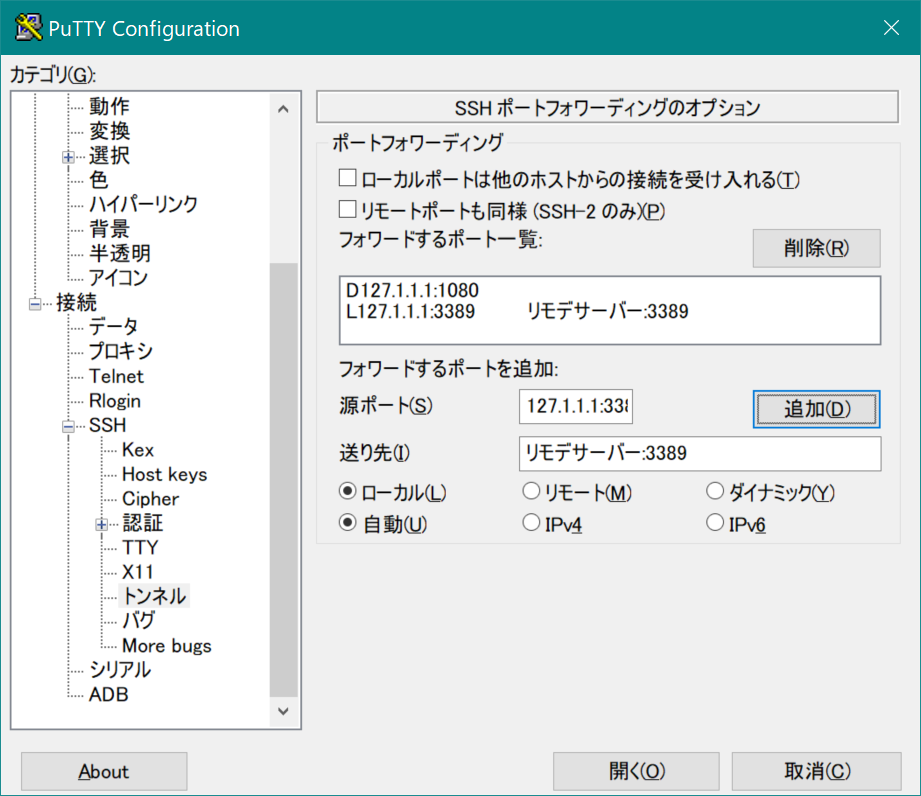Select 色 in the category tree
The width and height of the screenshot is (921, 796).
click(x=98, y=180)
